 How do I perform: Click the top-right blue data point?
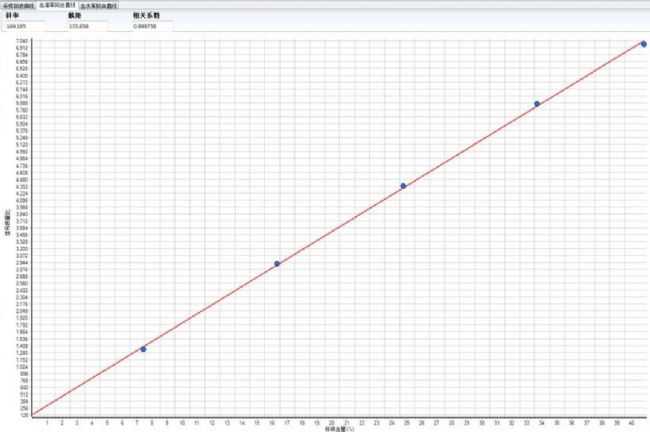[644, 44]
